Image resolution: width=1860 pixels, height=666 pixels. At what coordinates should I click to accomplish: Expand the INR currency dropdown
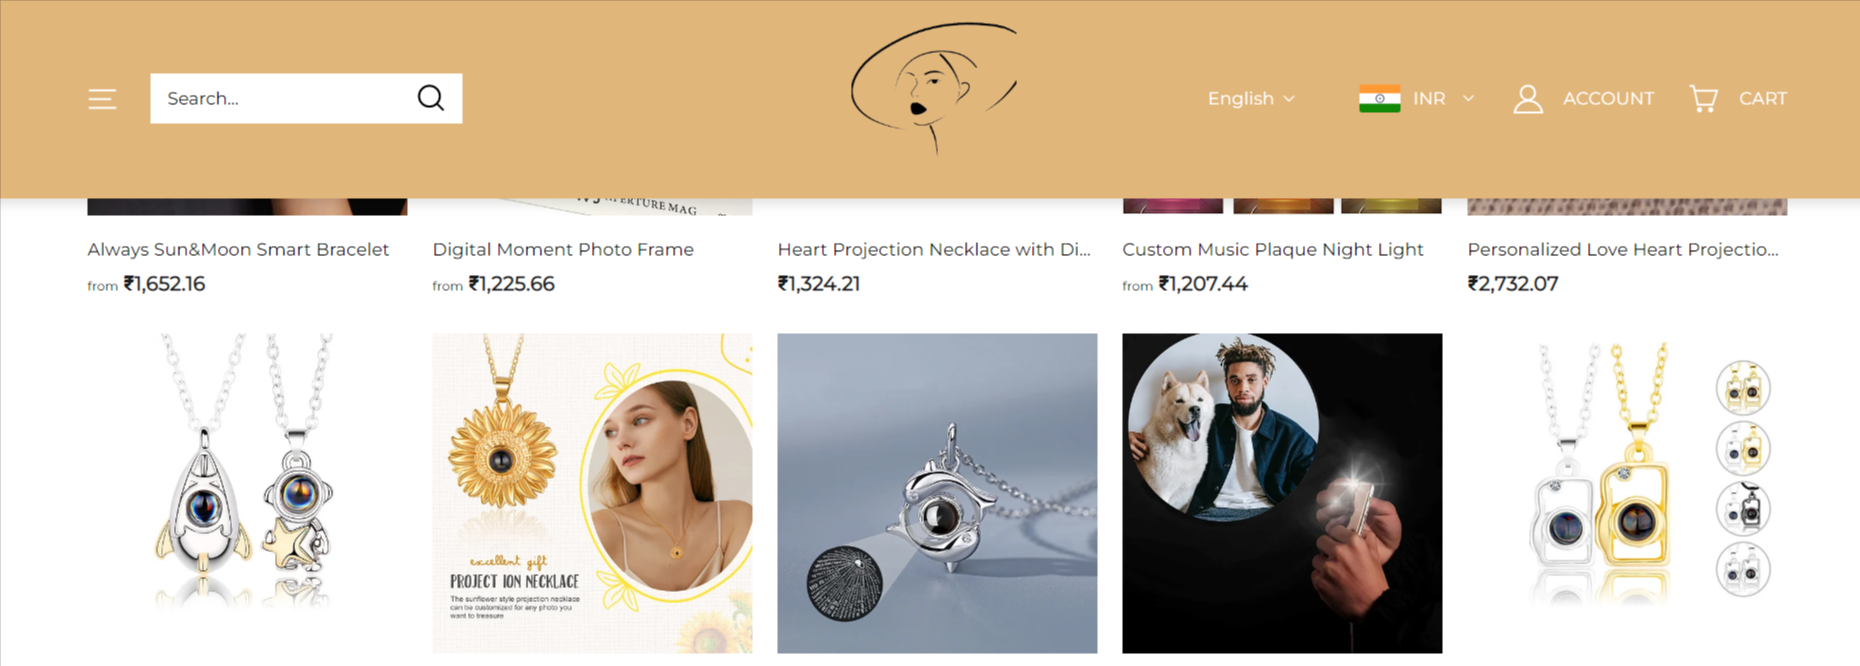tap(1416, 98)
